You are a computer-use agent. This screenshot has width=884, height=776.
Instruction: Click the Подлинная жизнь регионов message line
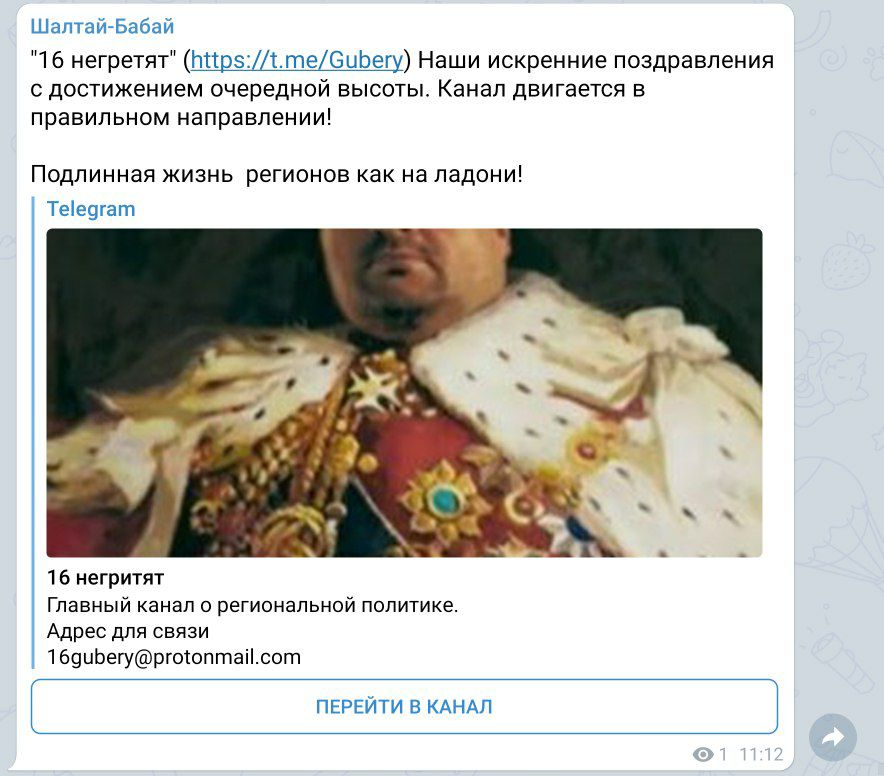pos(276,174)
